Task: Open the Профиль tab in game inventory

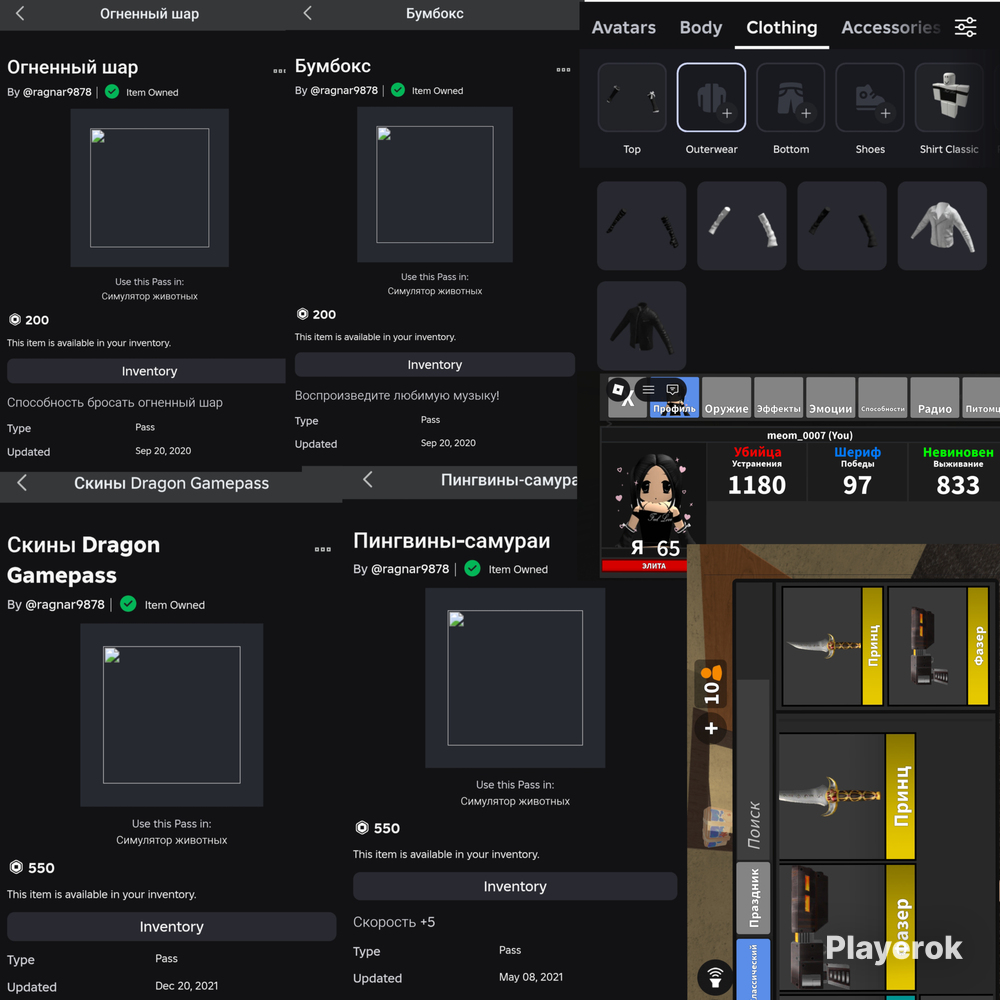Action: click(674, 398)
